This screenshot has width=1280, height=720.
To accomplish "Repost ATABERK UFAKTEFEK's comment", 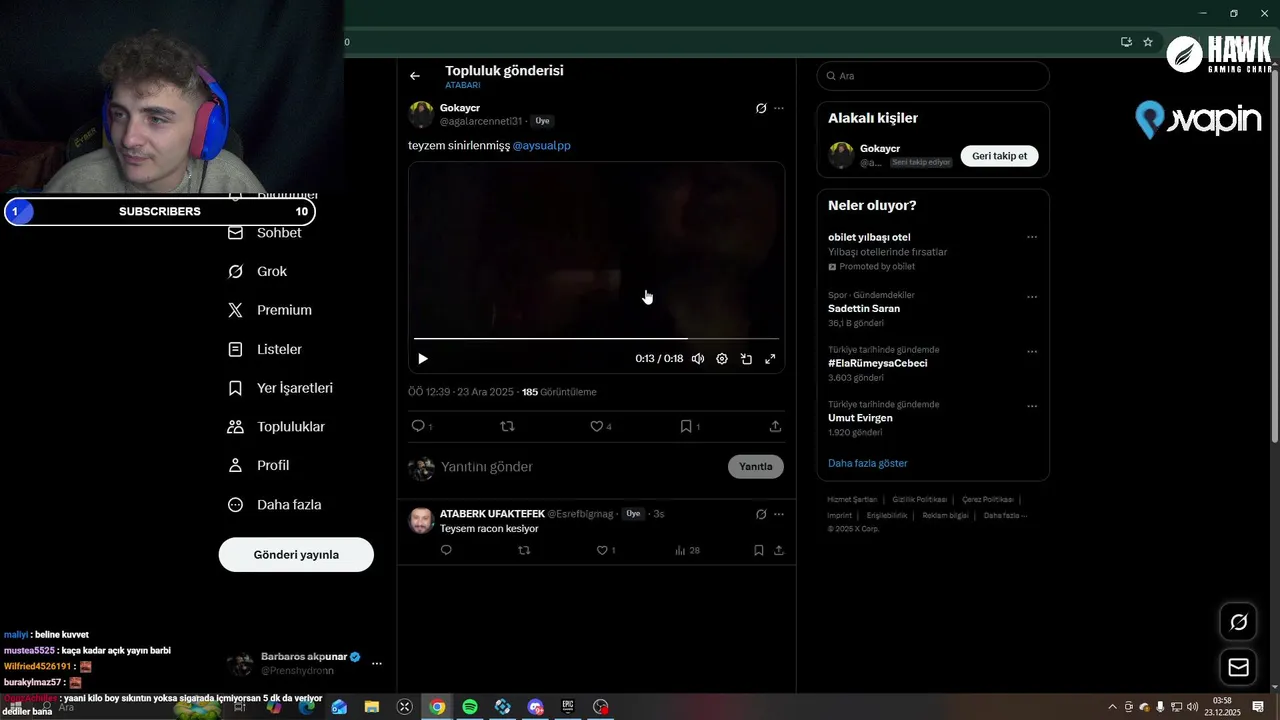I will coord(524,550).
